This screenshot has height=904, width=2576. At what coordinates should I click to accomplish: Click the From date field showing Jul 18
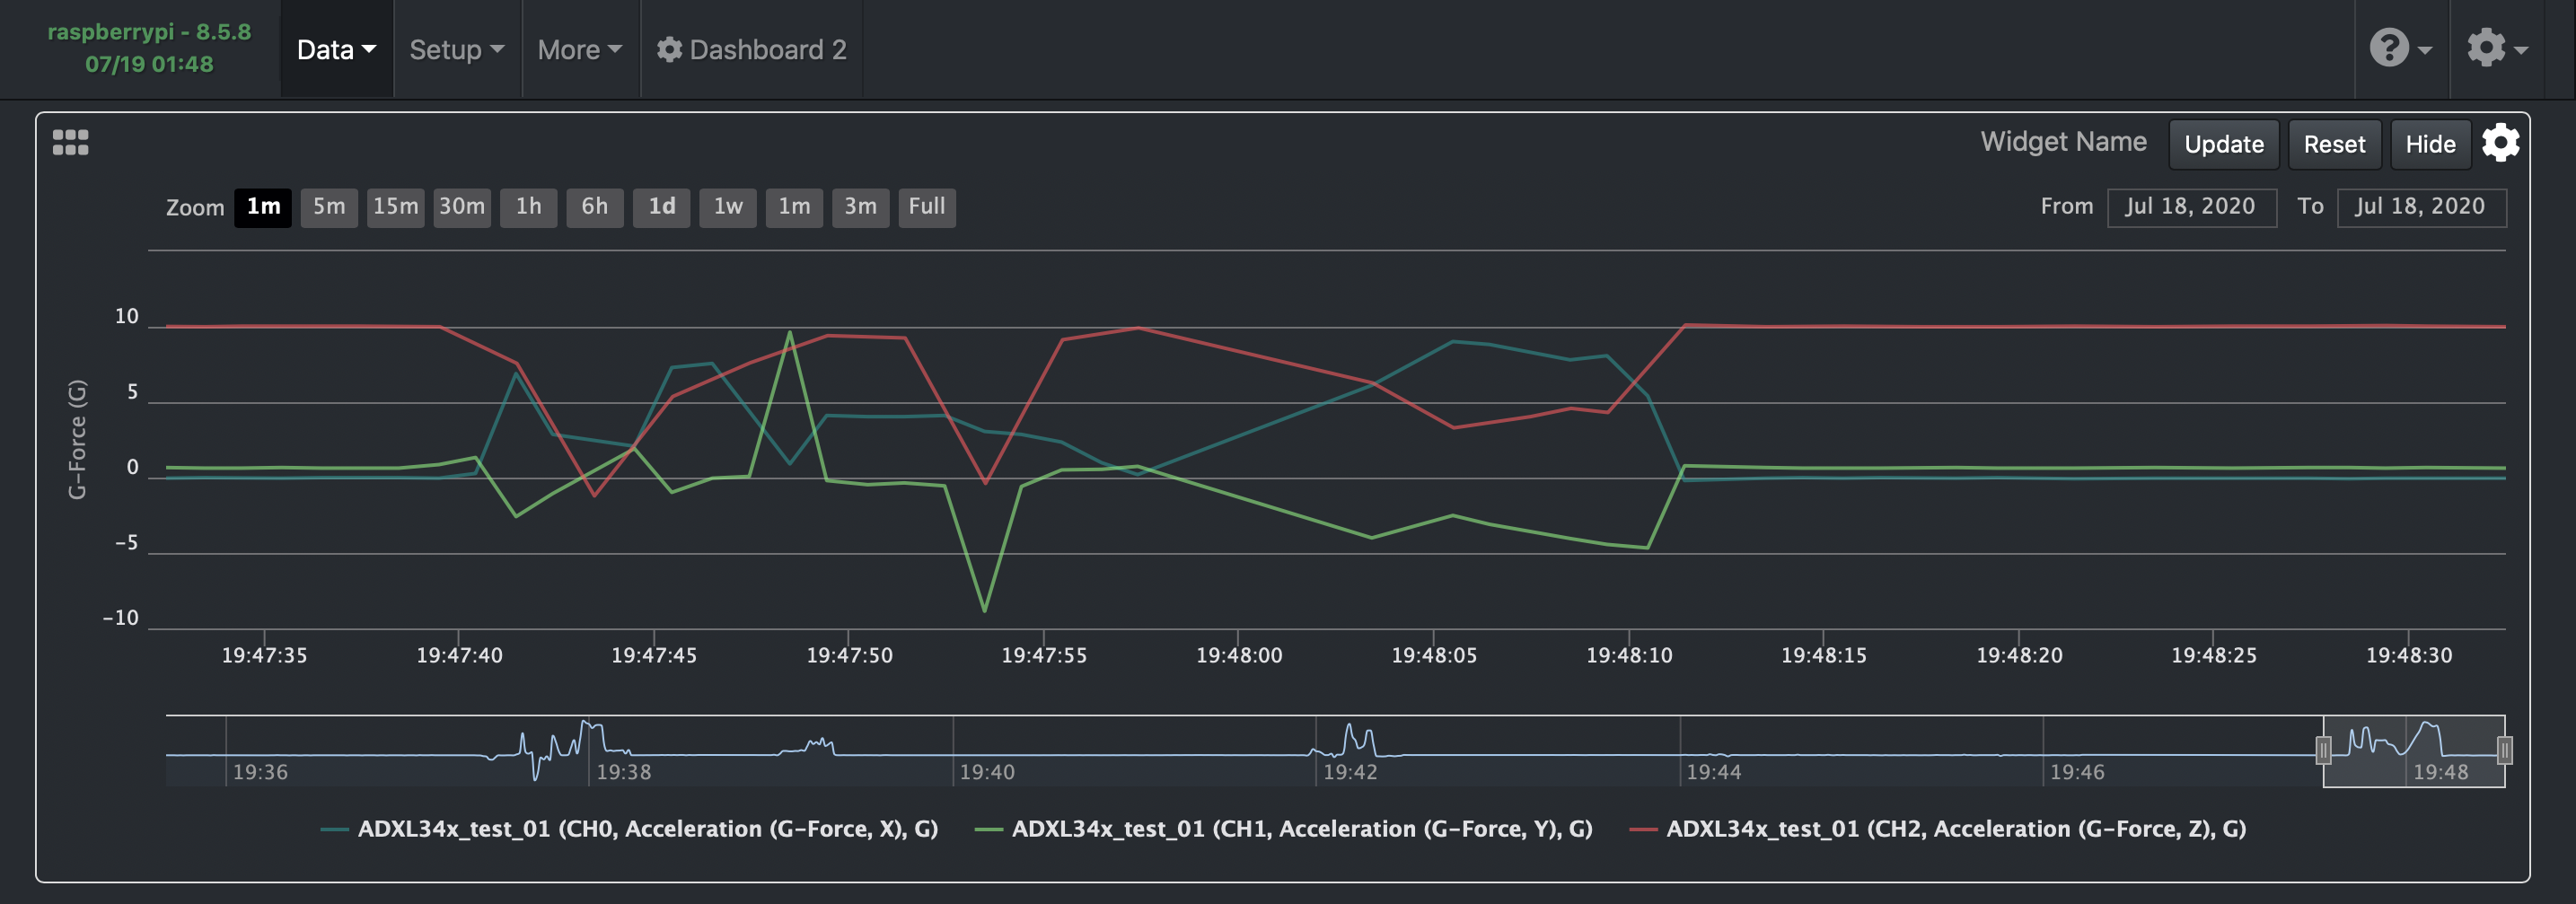click(x=2192, y=206)
